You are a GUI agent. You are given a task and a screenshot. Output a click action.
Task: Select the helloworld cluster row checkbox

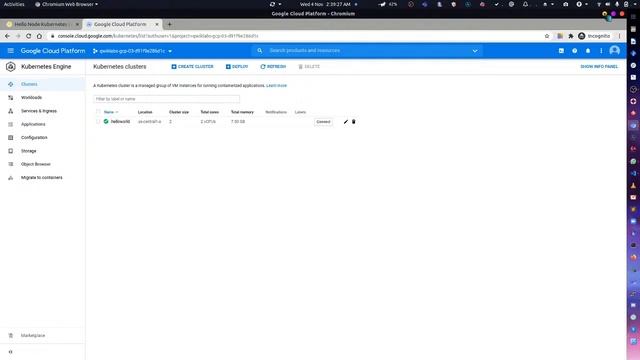[98, 122]
